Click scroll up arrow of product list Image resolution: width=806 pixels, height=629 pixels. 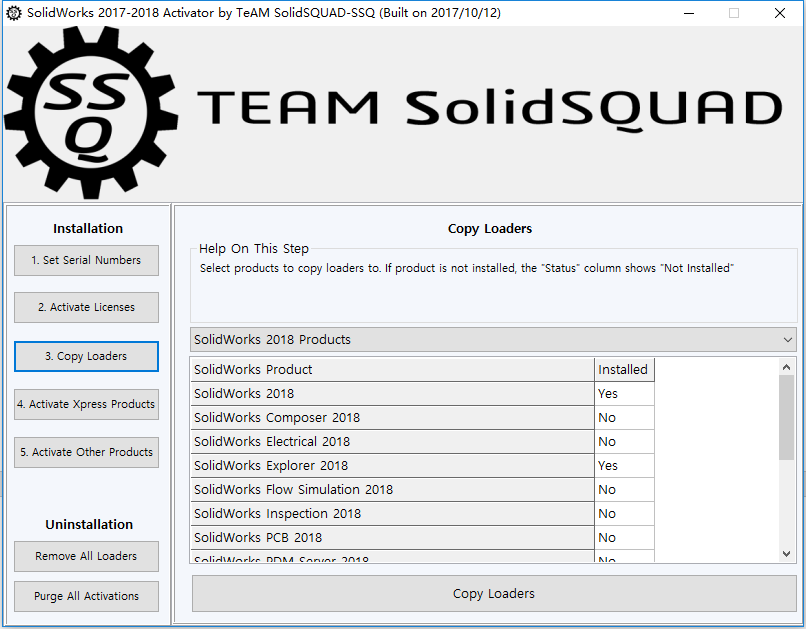(x=786, y=367)
